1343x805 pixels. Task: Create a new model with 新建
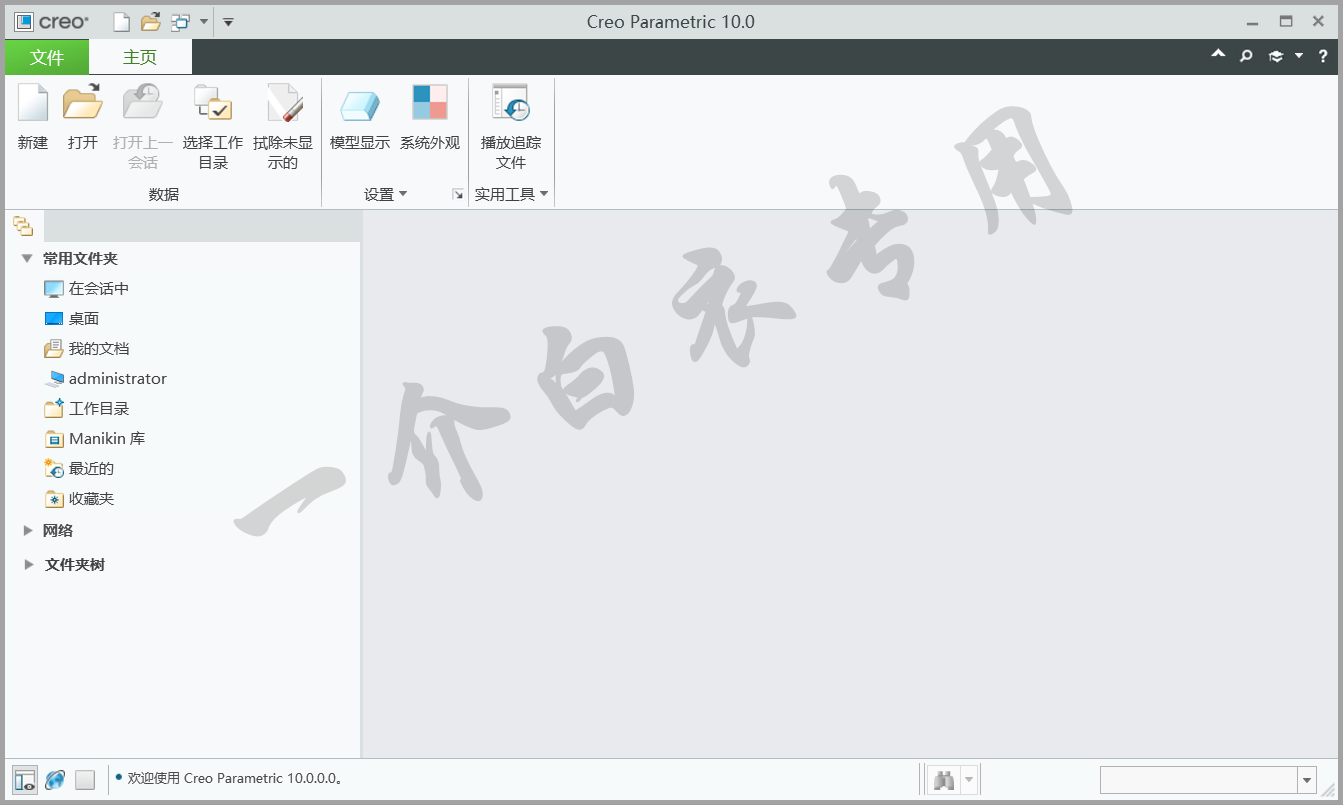point(33,118)
